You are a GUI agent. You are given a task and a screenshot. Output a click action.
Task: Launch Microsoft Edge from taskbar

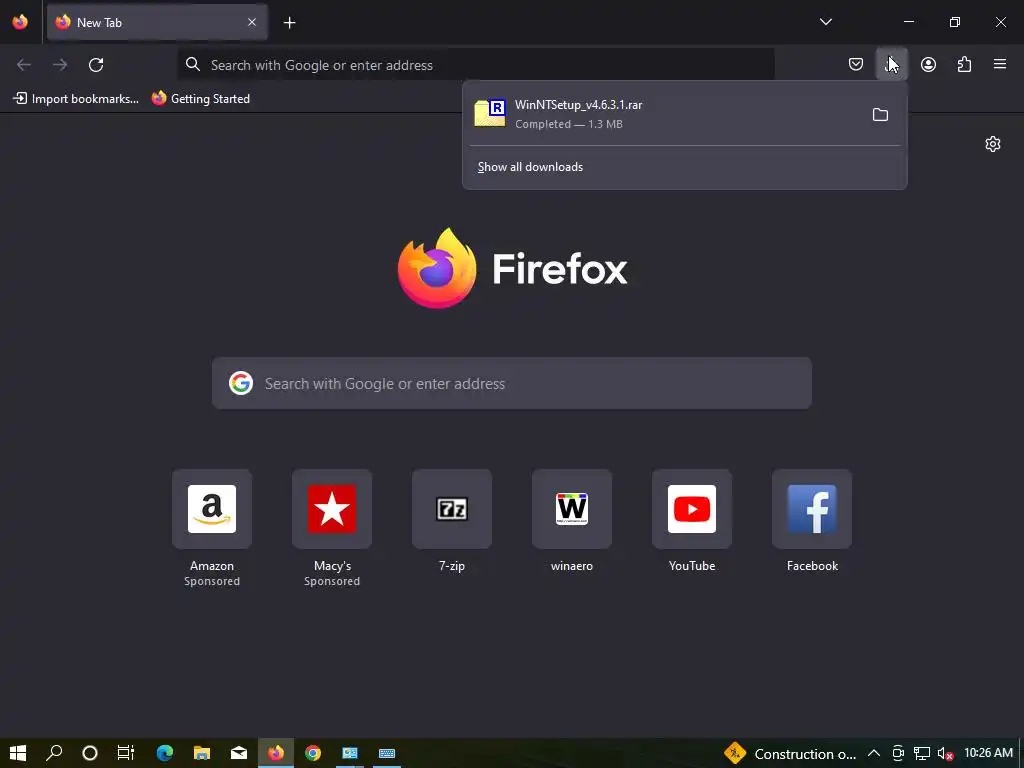165,753
